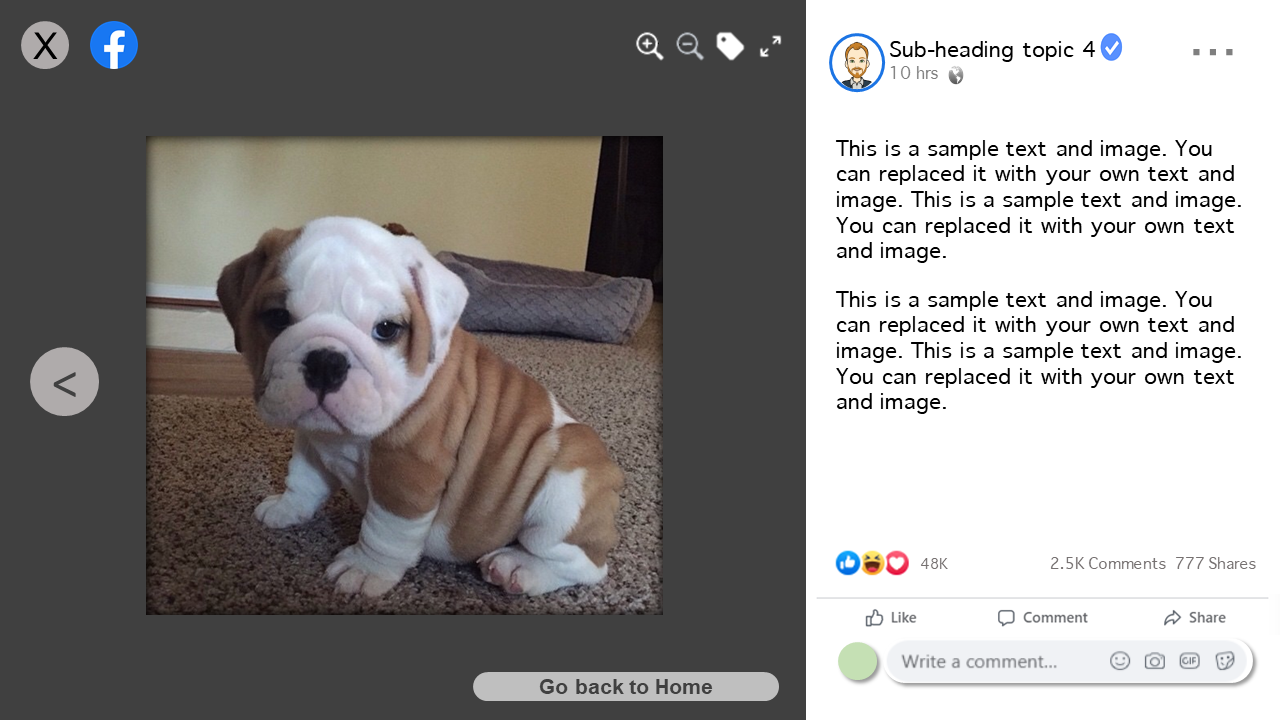Add a GIF to the comment

click(1189, 661)
